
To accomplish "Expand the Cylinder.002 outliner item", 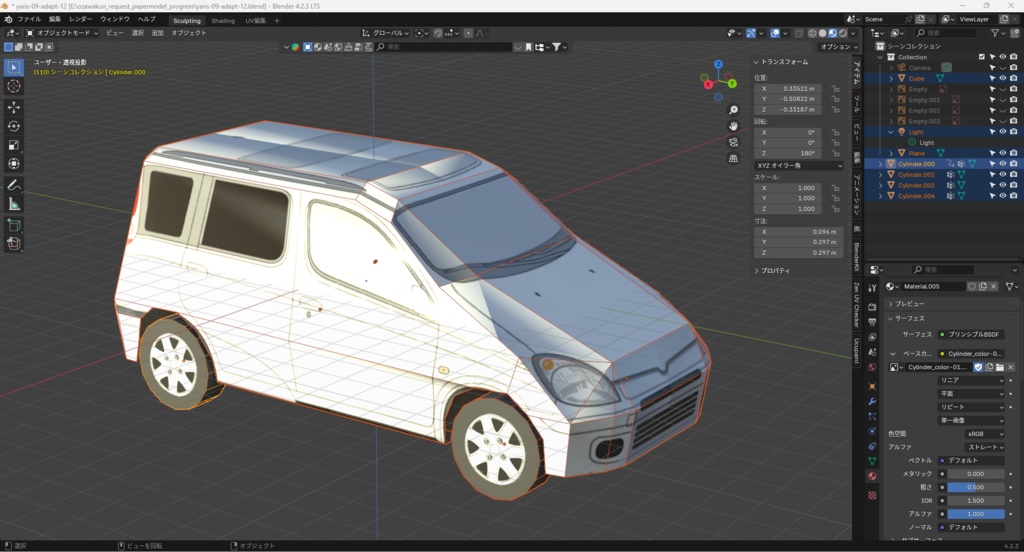I will click(881, 186).
